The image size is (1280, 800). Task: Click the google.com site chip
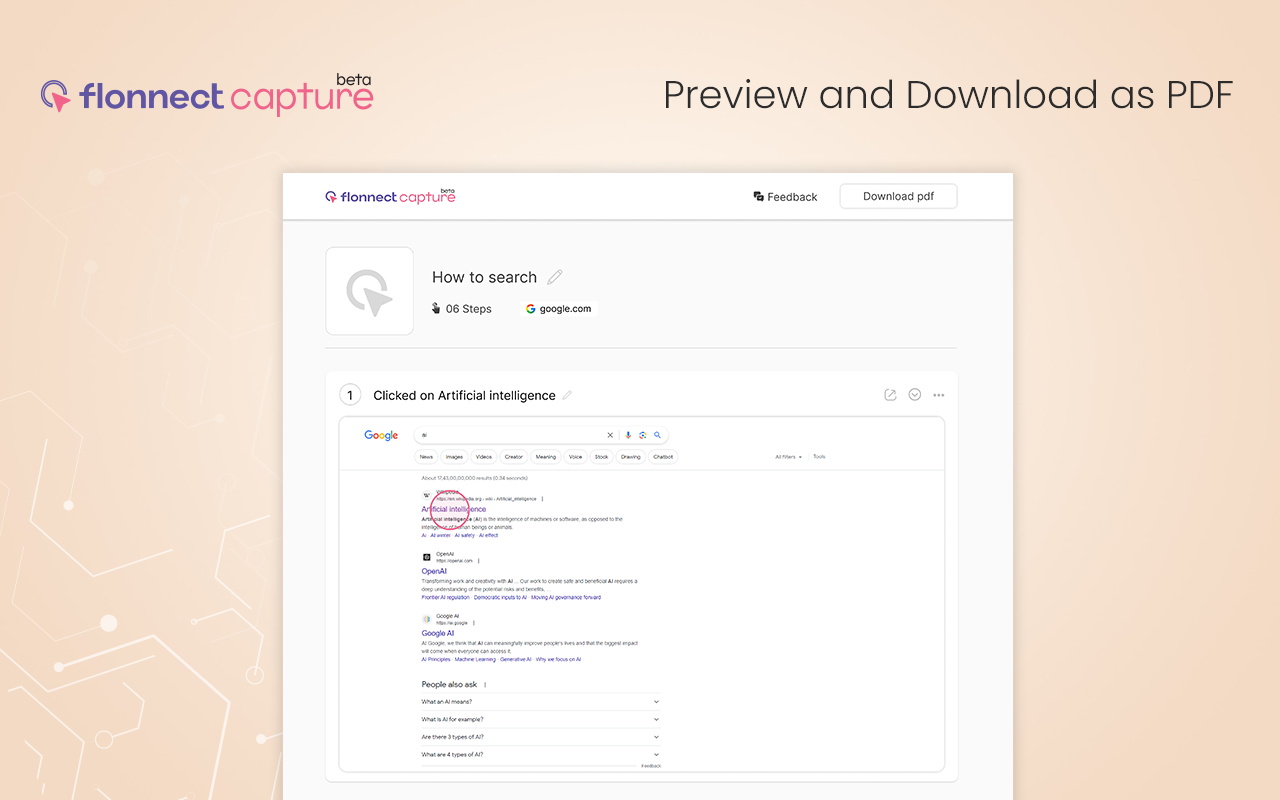tap(558, 309)
